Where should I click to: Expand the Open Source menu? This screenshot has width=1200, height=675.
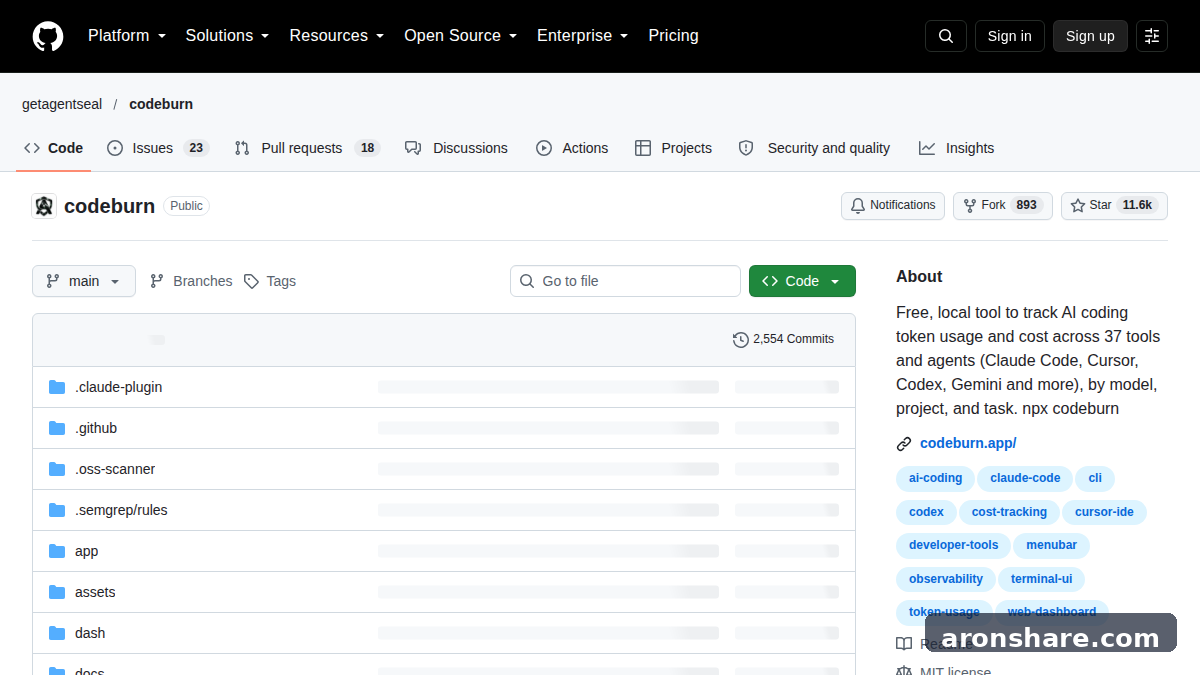(460, 36)
